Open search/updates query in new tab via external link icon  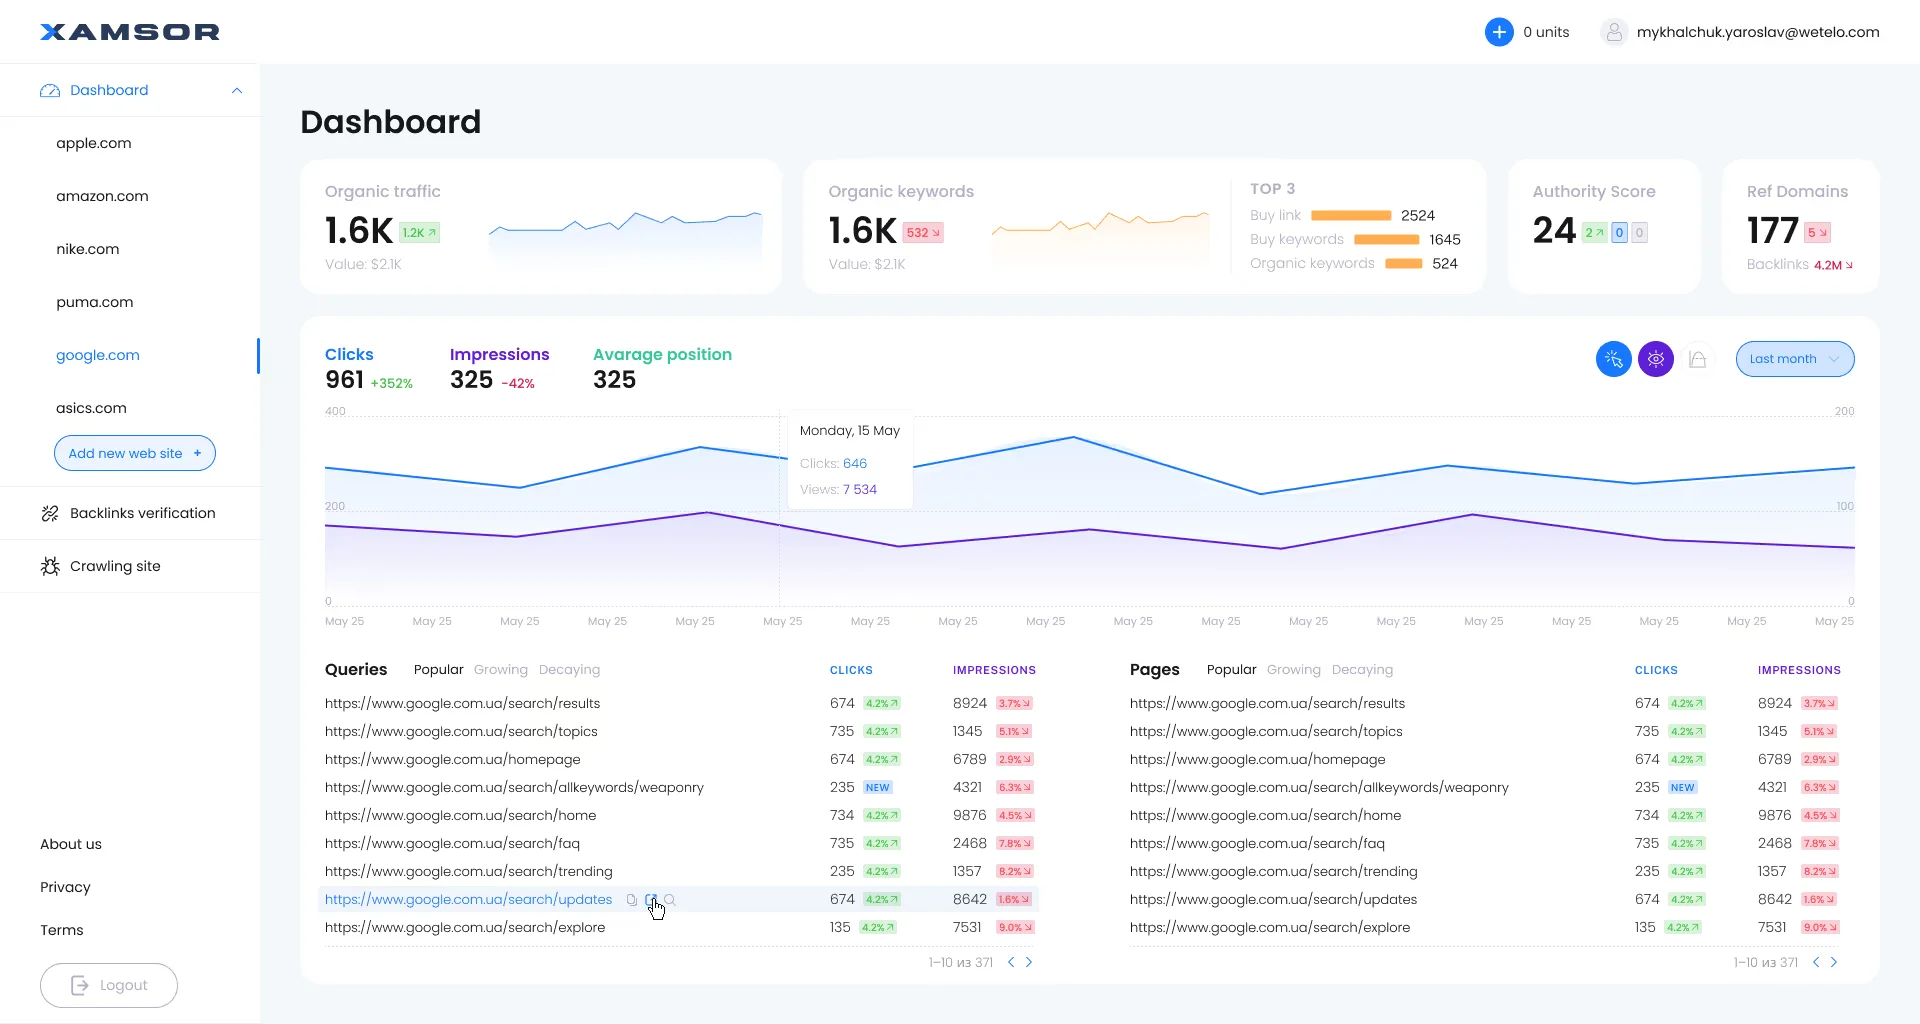(x=651, y=899)
